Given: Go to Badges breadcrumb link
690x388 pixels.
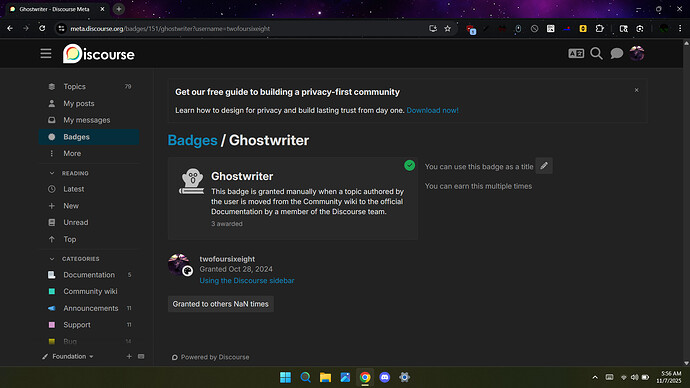Looking at the screenshot, I should 192,140.
